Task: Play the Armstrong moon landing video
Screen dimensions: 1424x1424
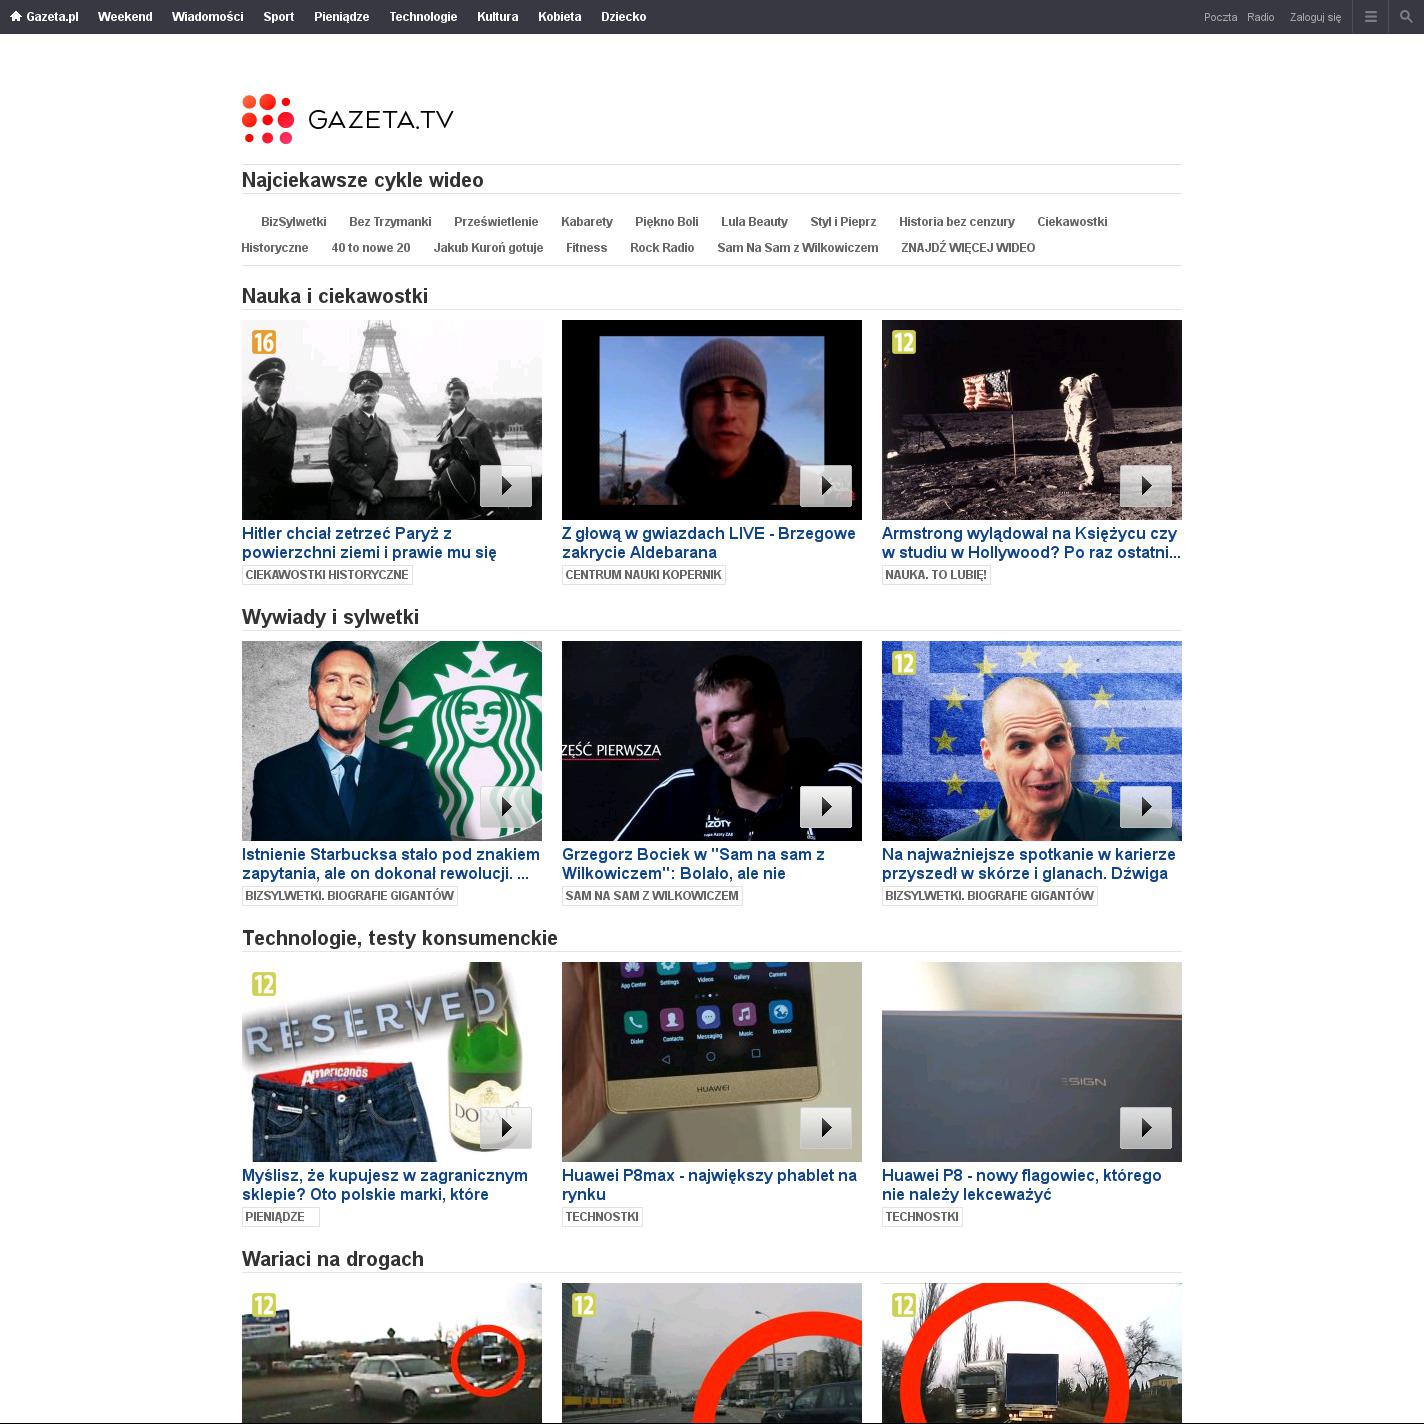Action: (1145, 486)
